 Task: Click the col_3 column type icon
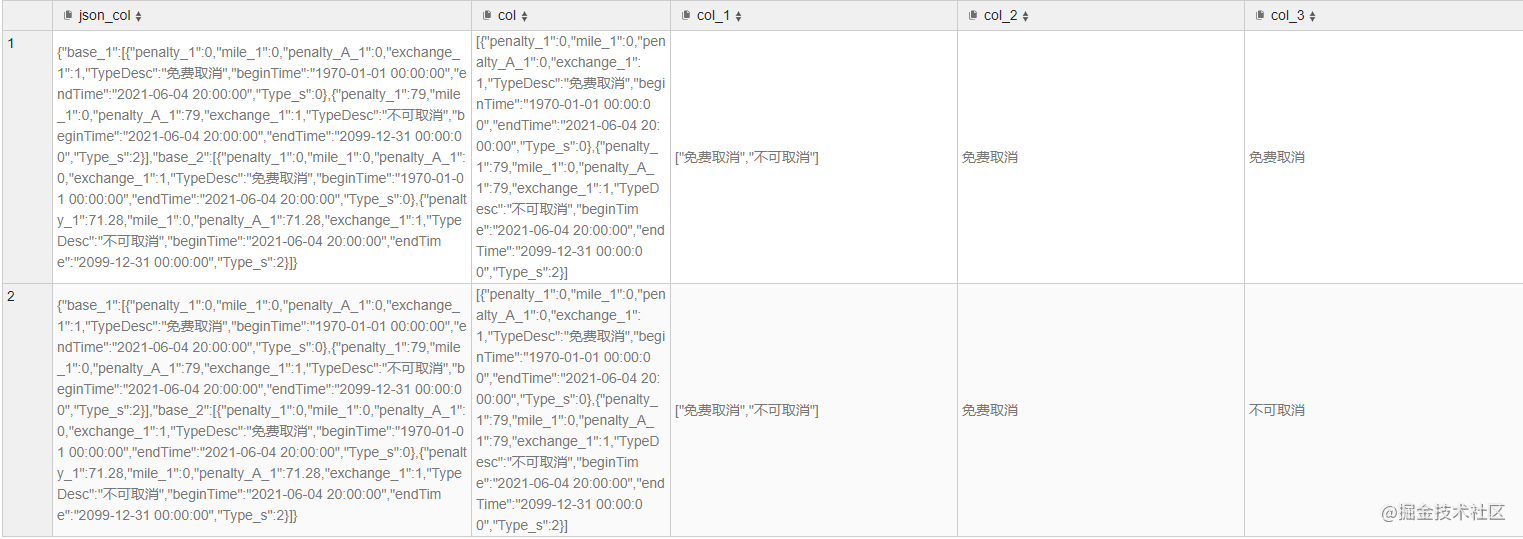pyautogui.click(x=1260, y=16)
